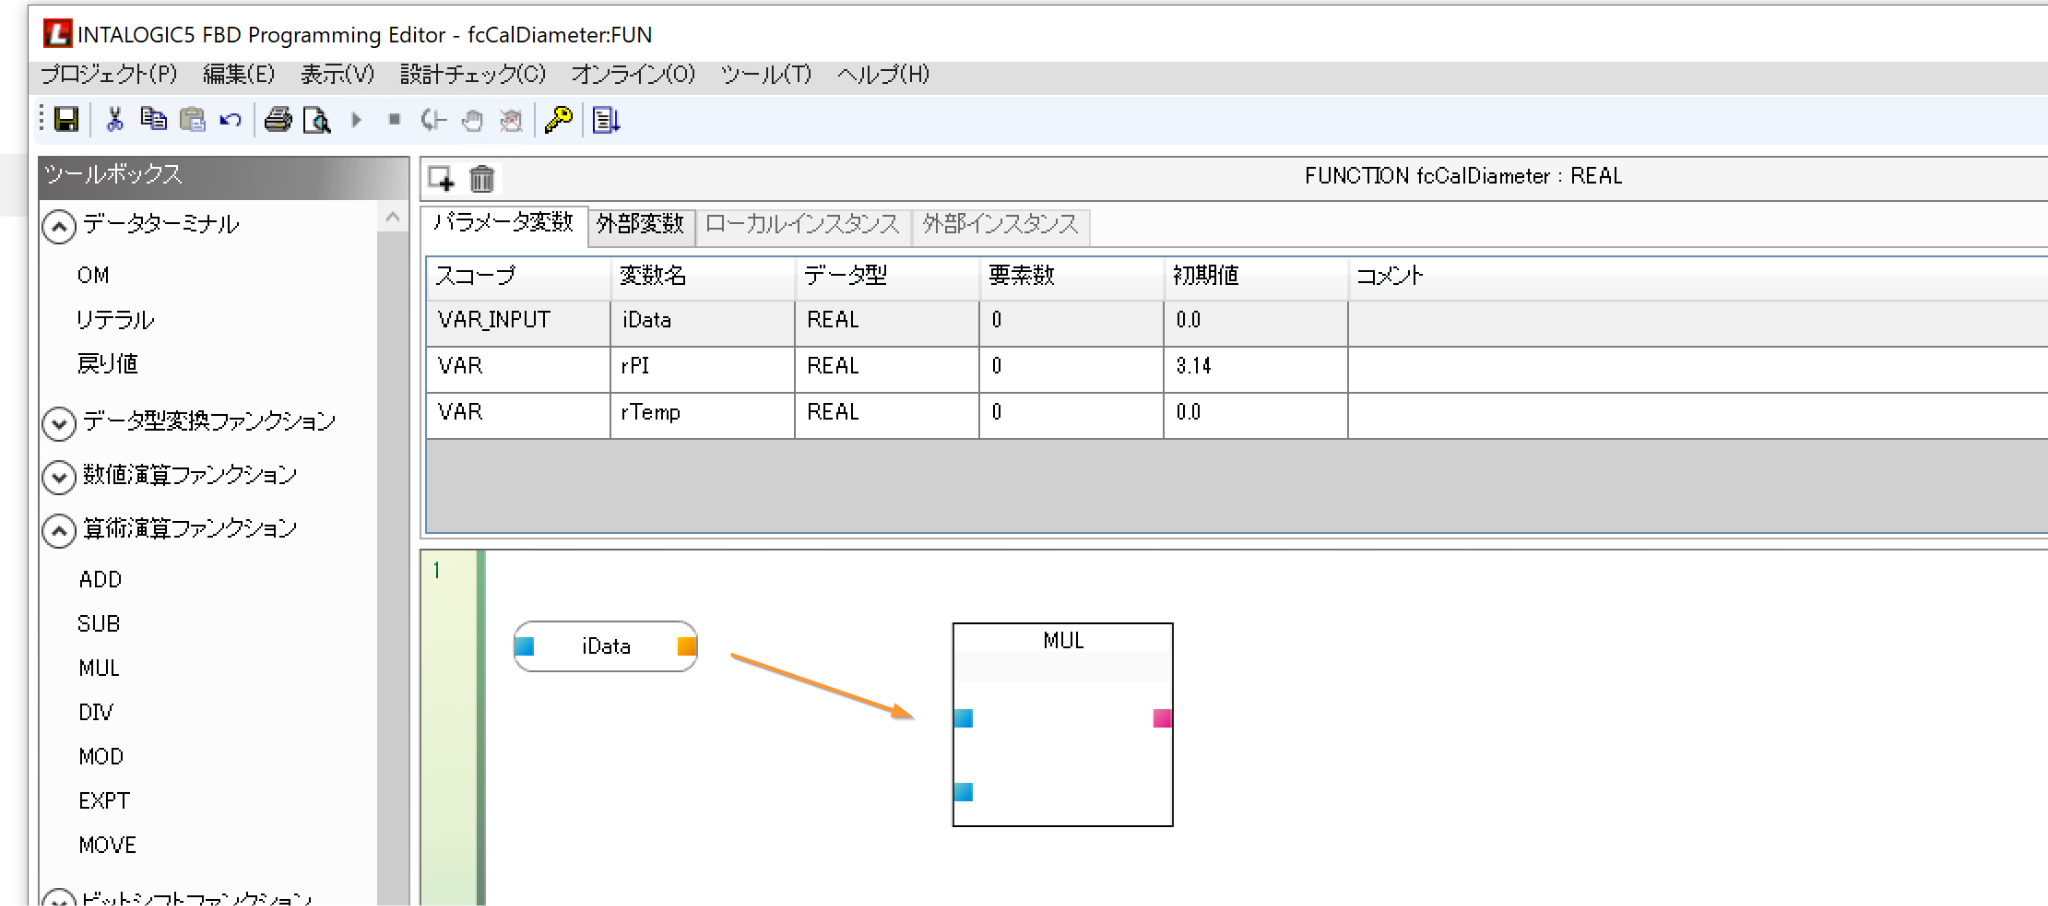The width and height of the screenshot is (2048, 906).
Task: Delete the variable with the trash can icon
Action: [x=482, y=179]
